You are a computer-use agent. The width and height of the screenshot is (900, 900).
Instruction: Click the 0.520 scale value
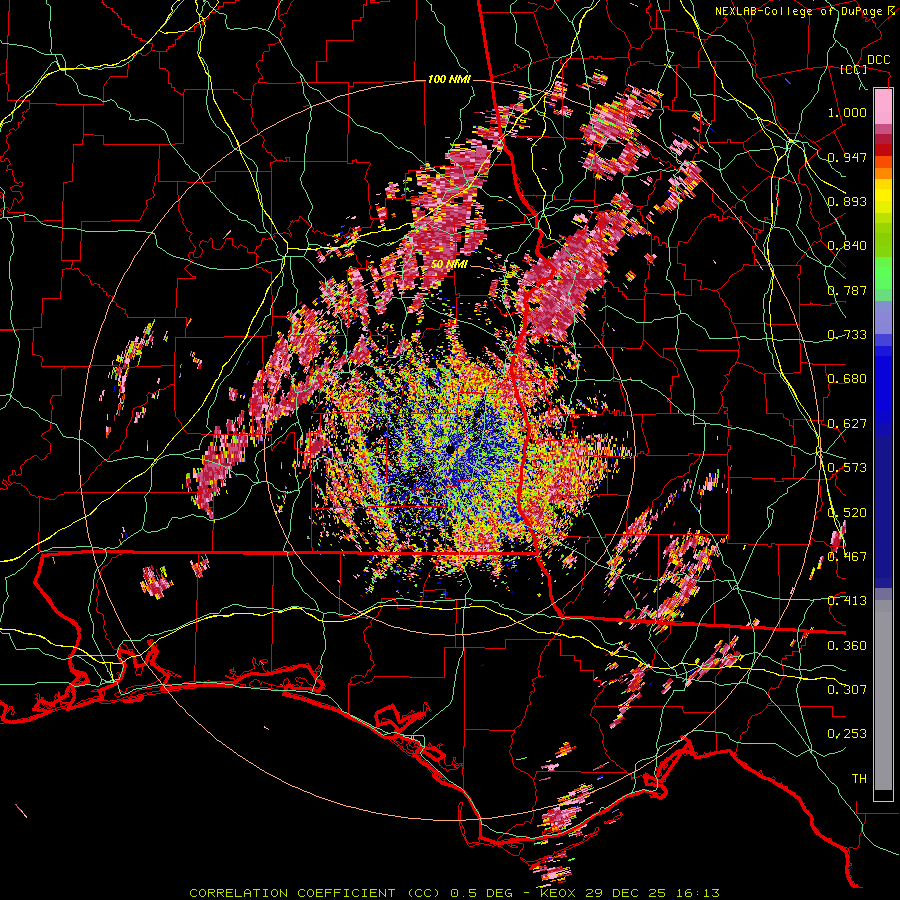point(847,513)
